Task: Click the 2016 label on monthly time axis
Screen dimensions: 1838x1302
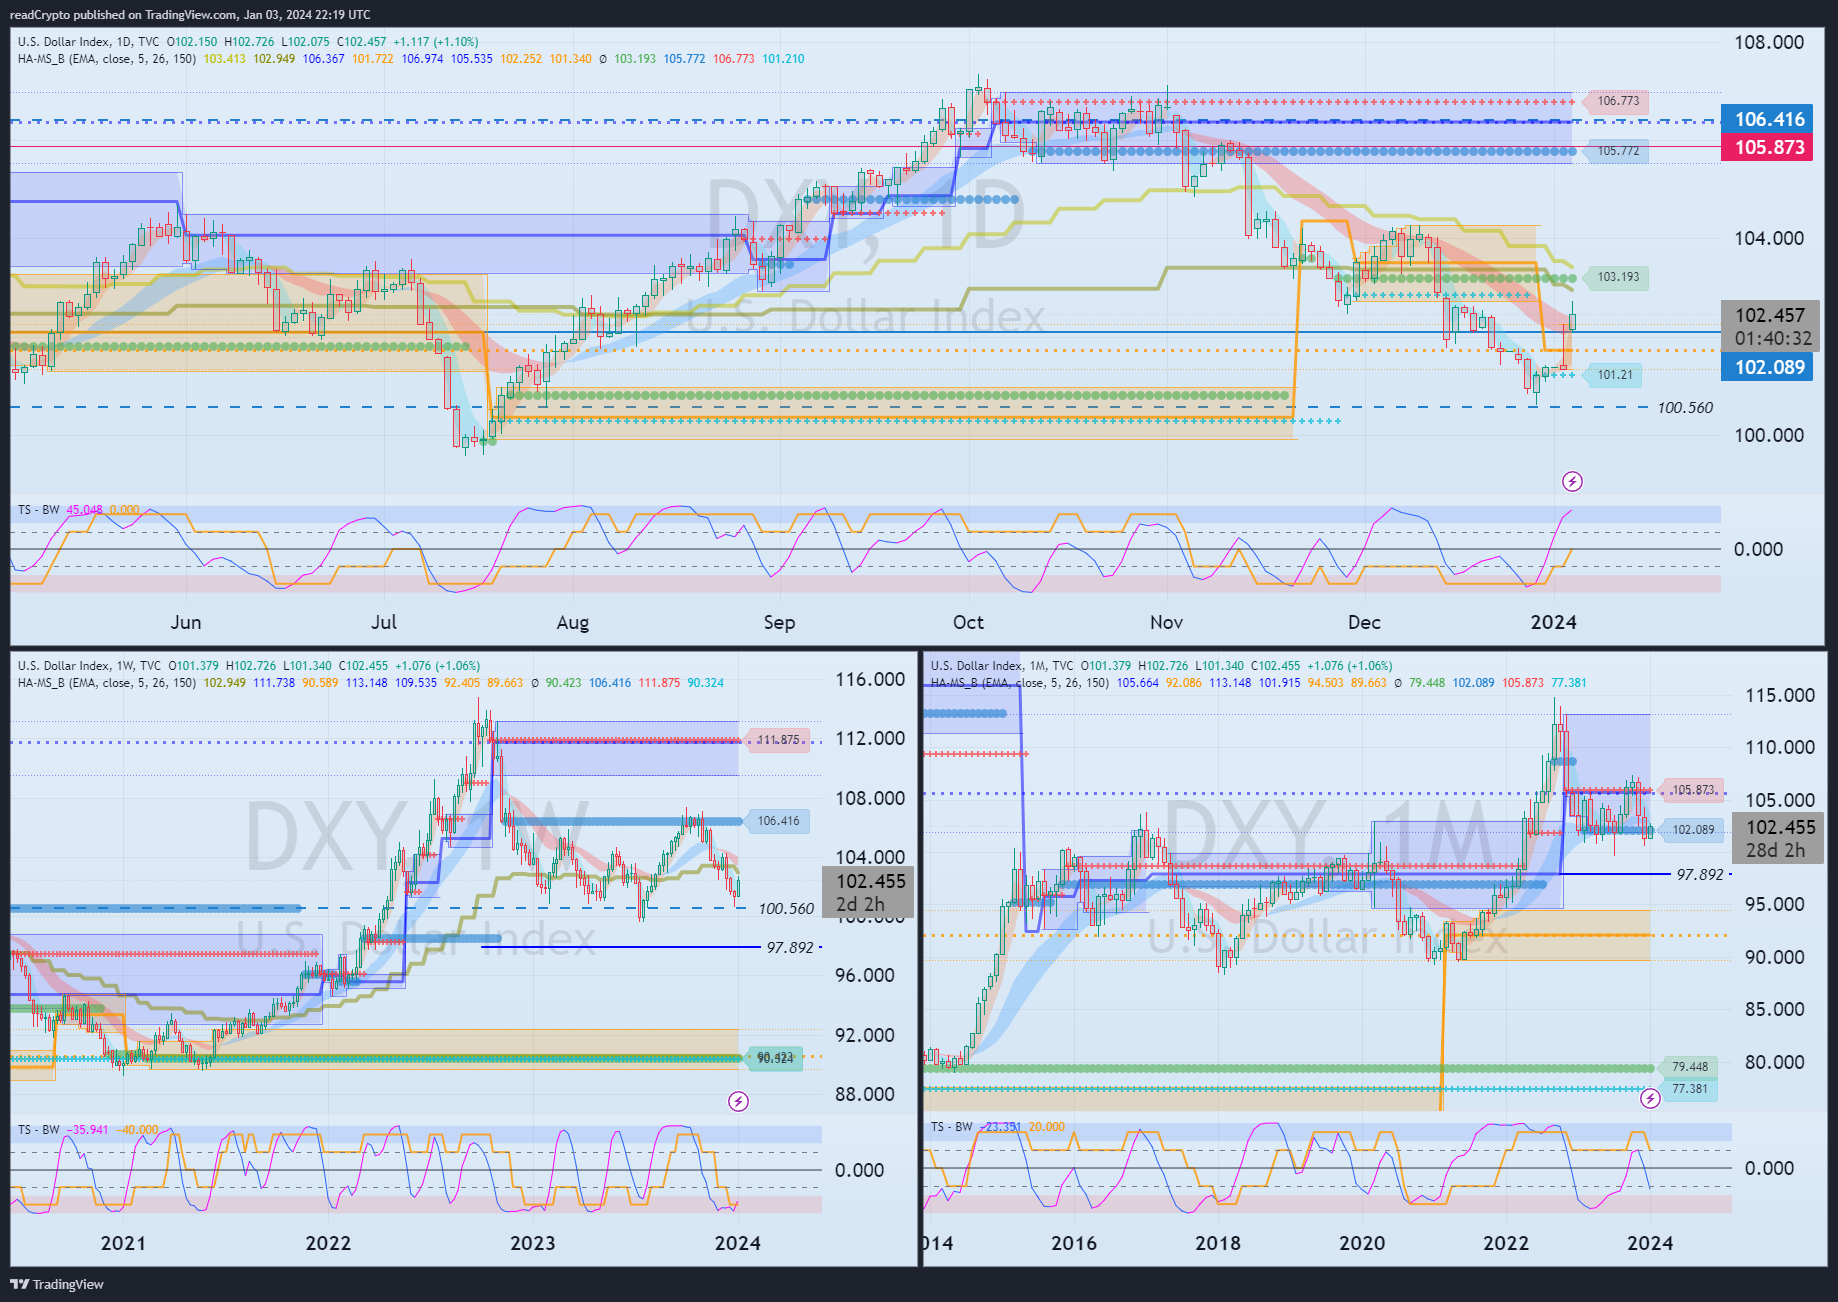Action: 1074,1244
